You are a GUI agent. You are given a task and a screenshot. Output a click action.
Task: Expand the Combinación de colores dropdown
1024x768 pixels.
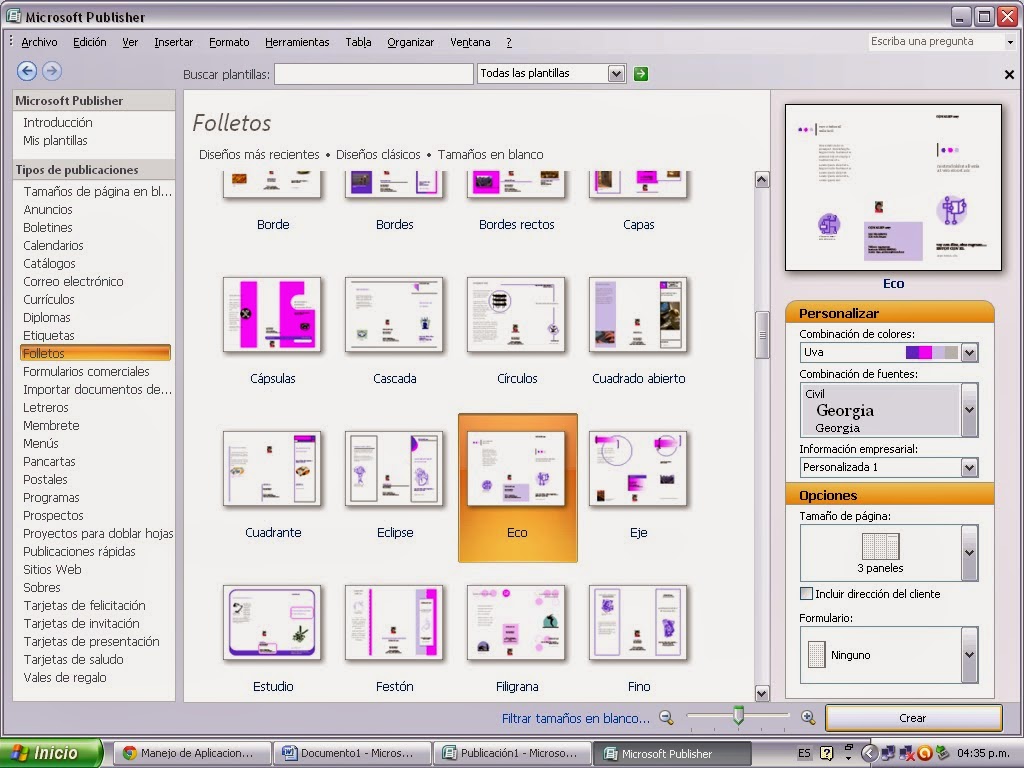(970, 353)
